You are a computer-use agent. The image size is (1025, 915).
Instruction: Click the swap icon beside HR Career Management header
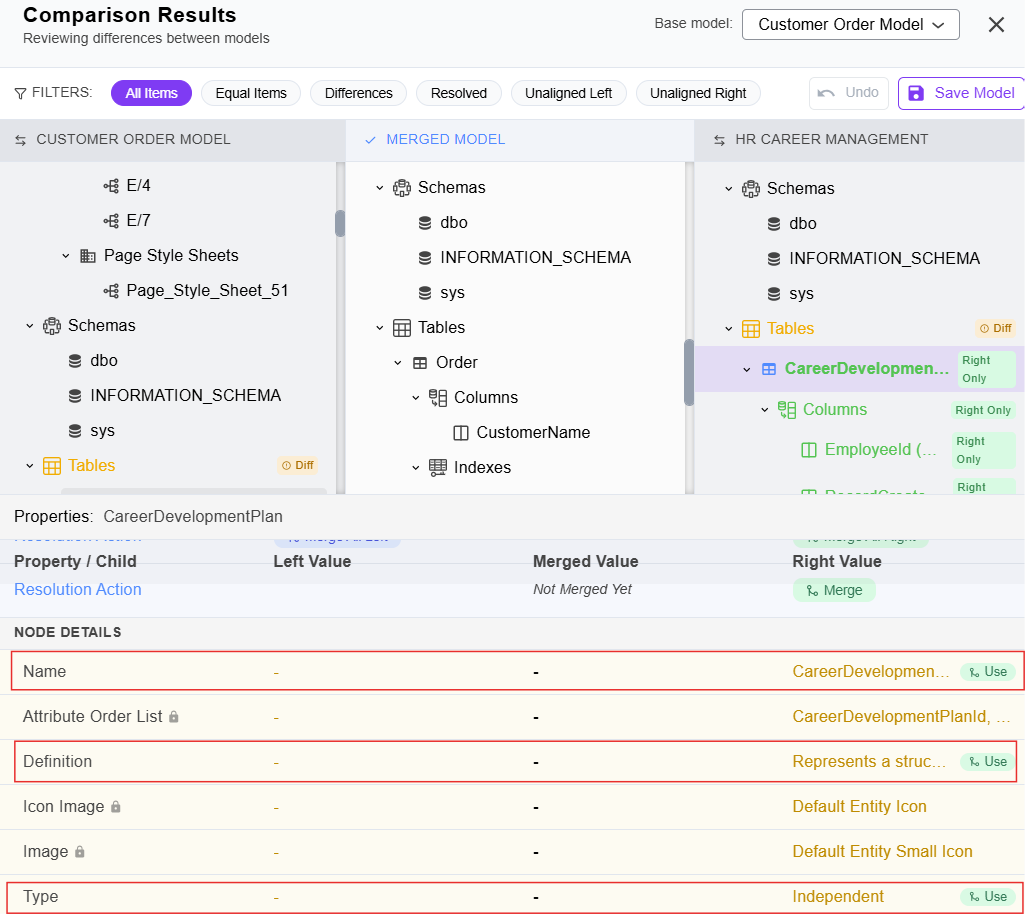(720, 140)
